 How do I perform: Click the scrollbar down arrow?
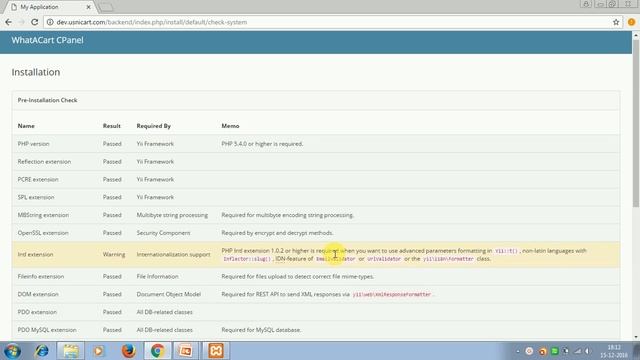click(x=636, y=337)
